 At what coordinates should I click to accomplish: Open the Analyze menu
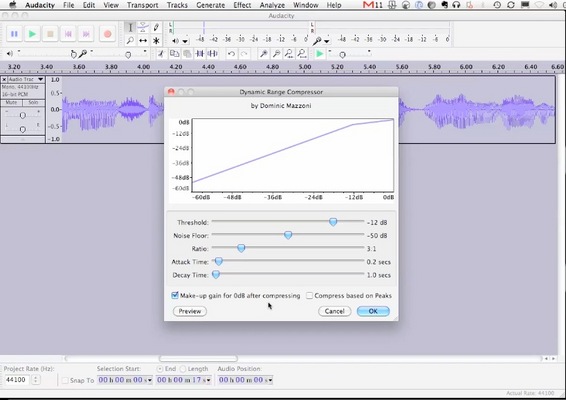272,5
